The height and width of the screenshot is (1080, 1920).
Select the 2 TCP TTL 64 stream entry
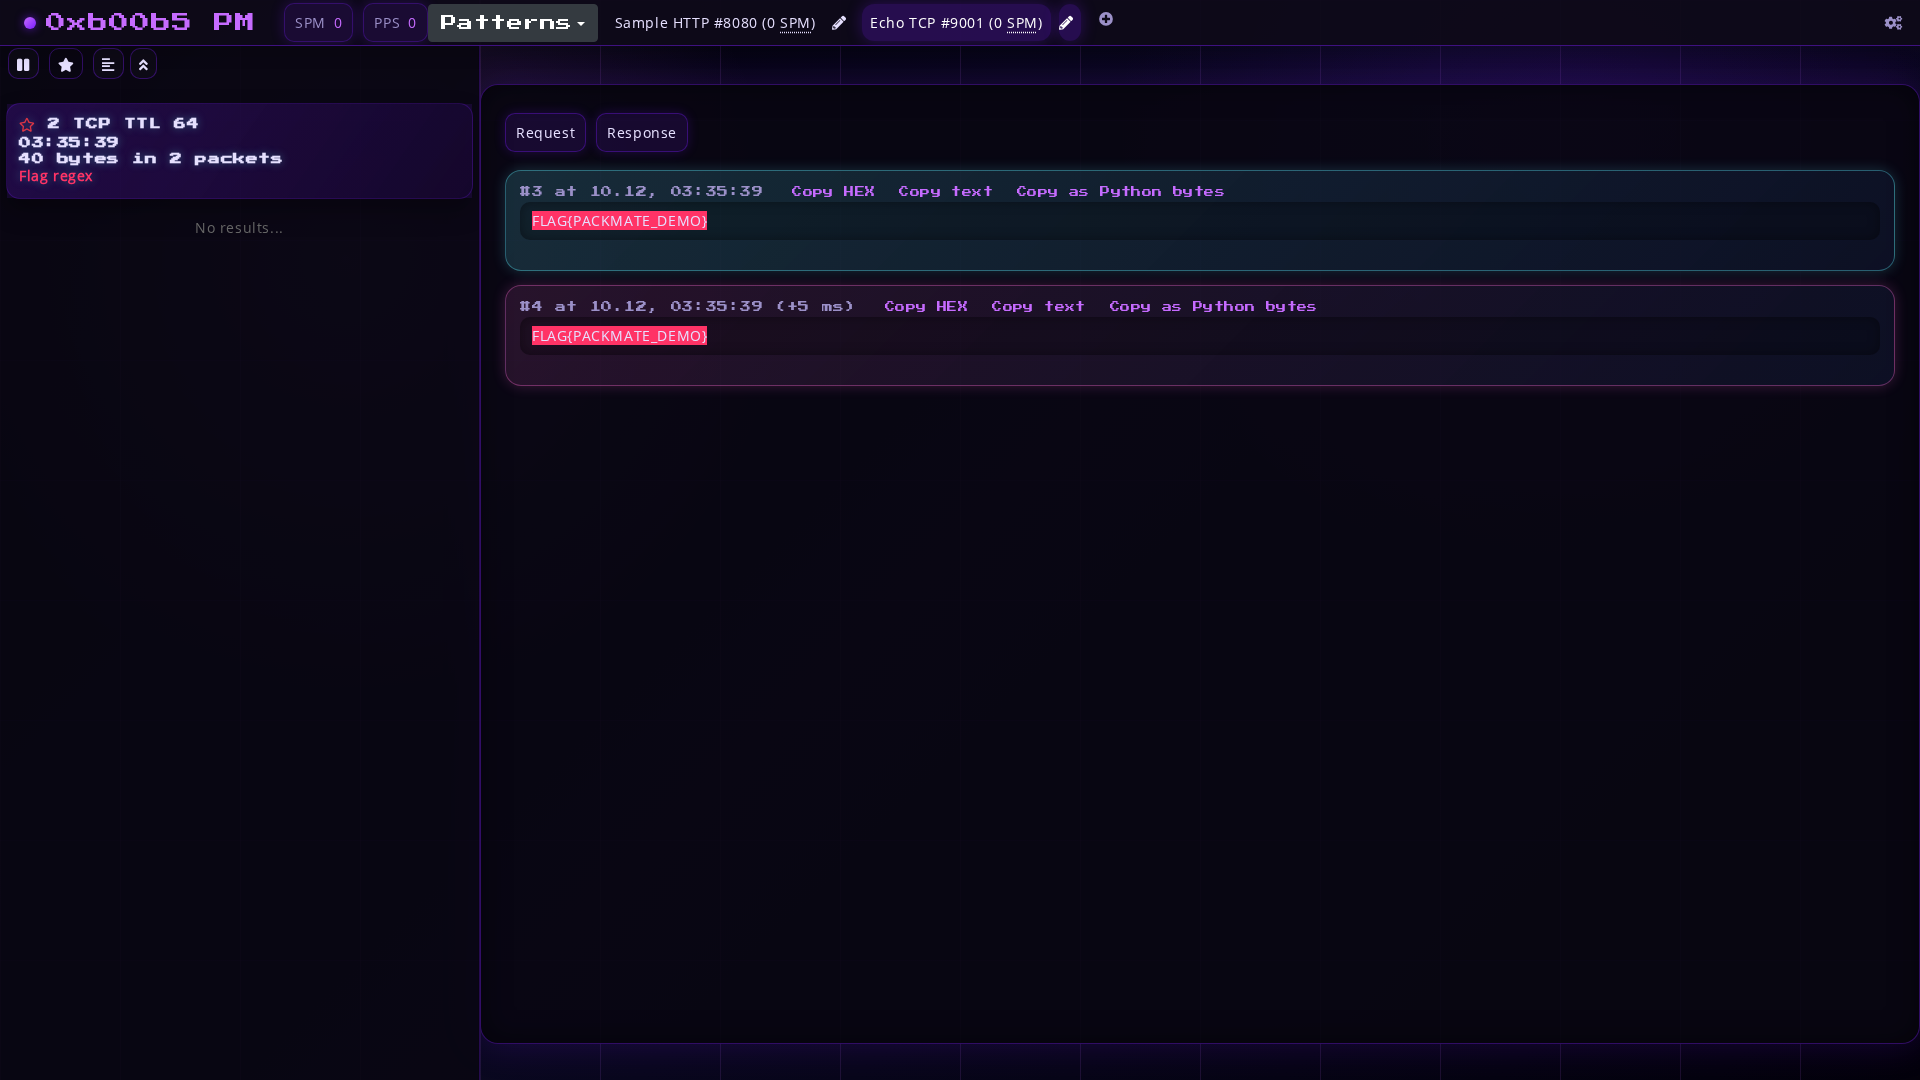coord(240,151)
